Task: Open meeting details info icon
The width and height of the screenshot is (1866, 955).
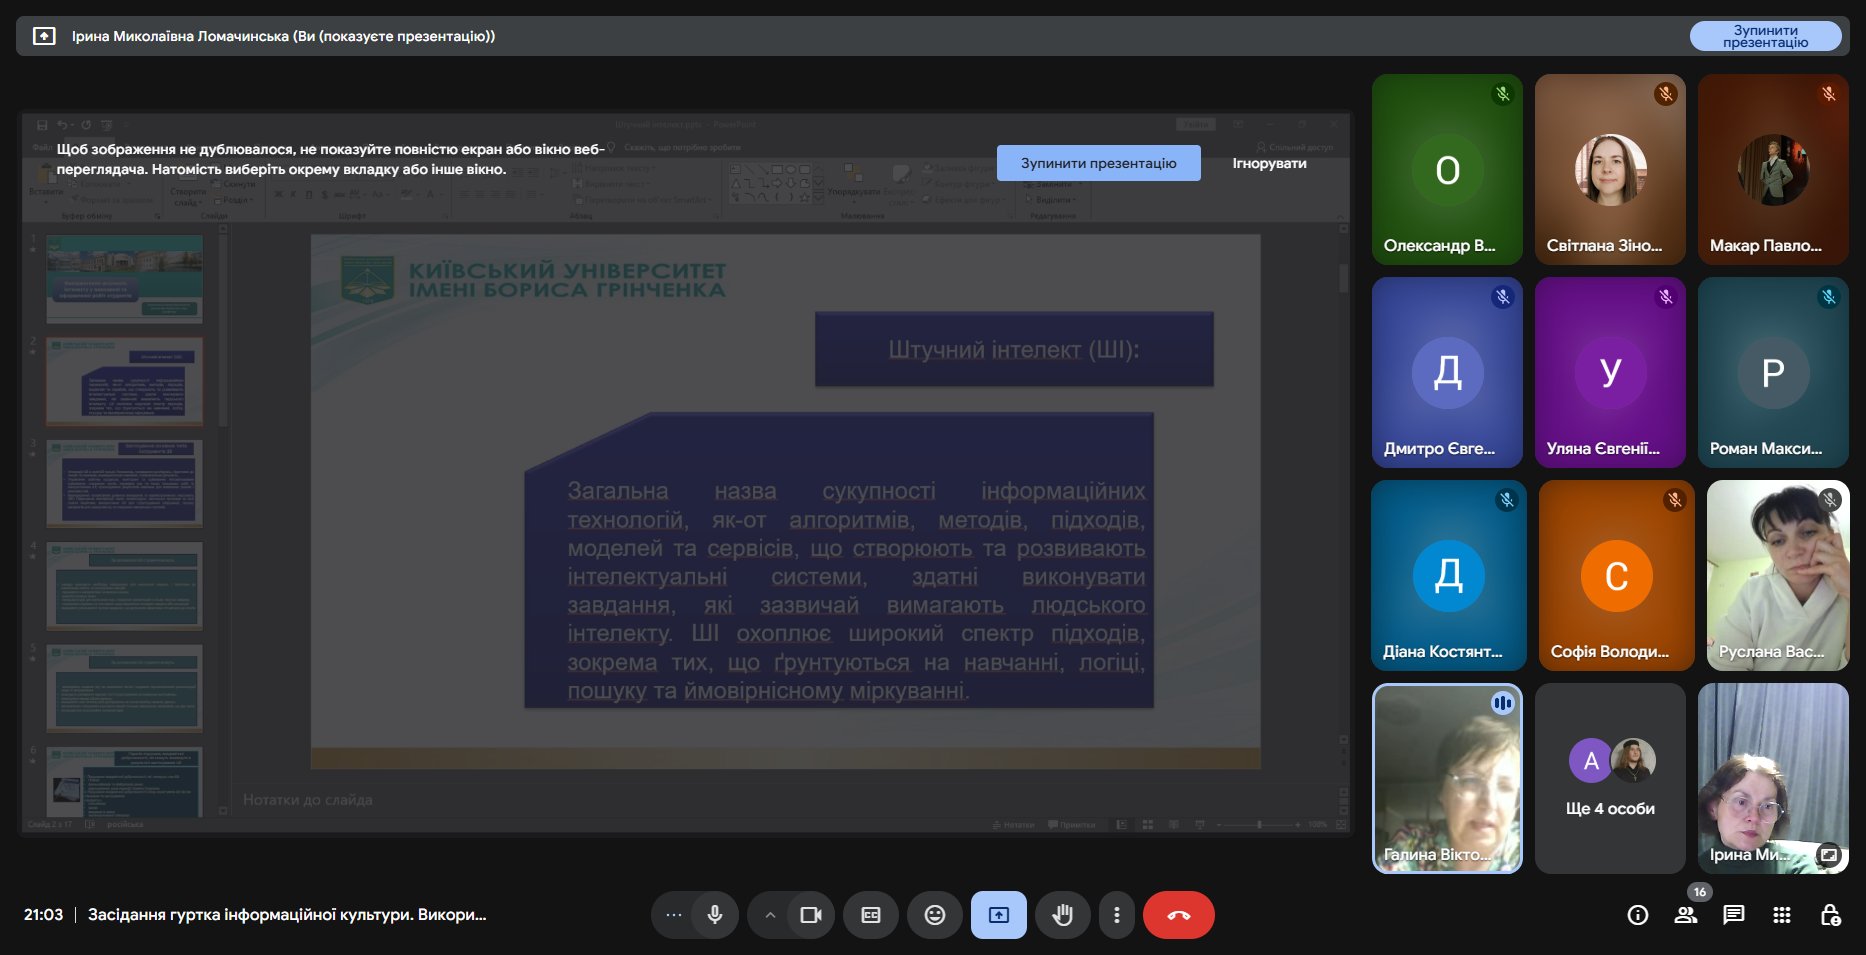Action: [1638, 915]
